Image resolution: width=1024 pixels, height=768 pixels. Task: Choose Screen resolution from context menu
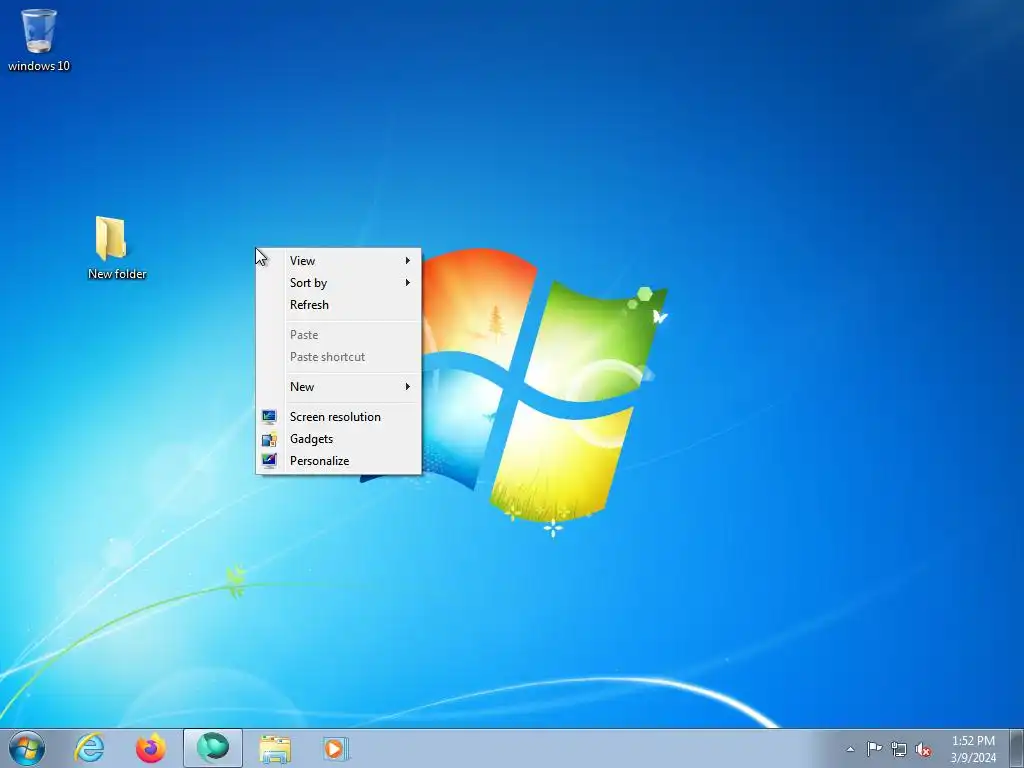[338, 417]
